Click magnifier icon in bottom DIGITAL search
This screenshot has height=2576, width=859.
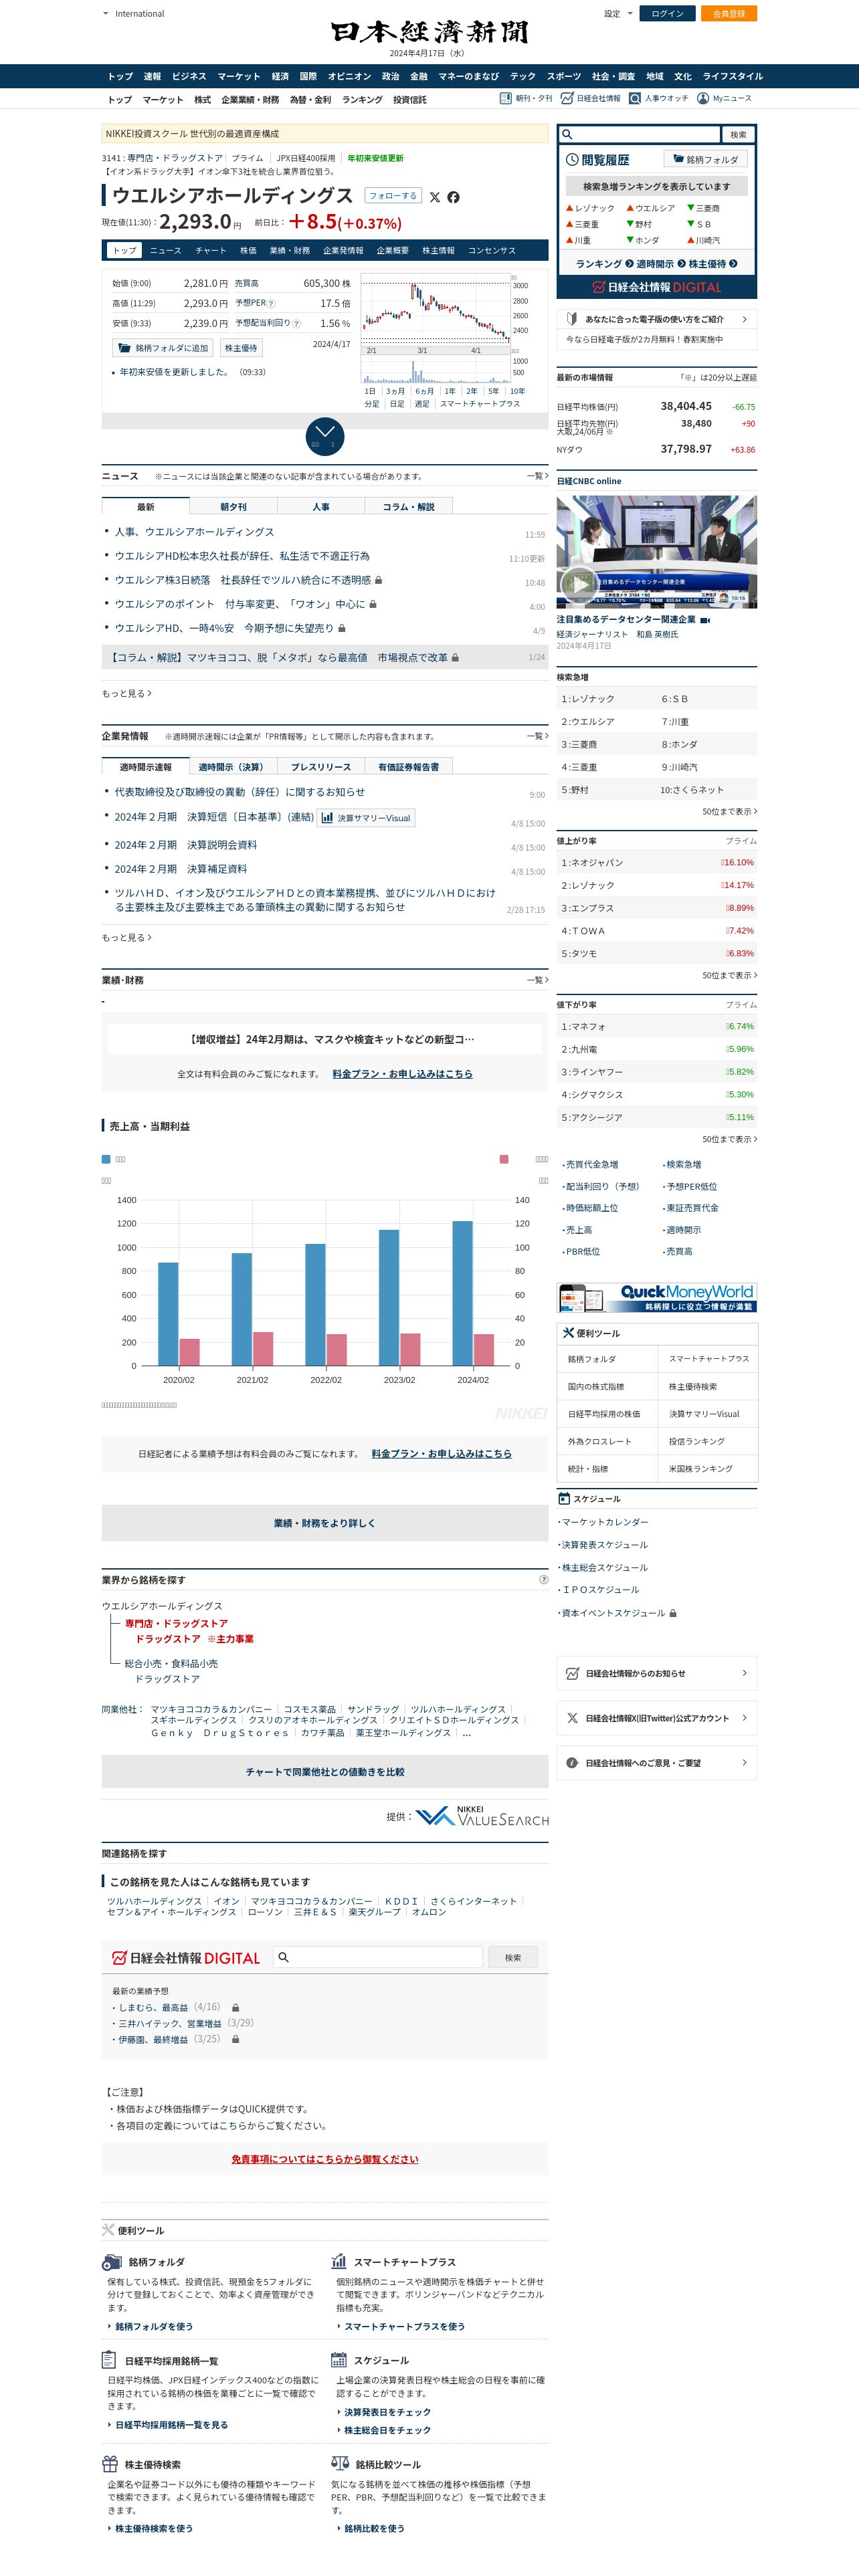(x=283, y=1957)
